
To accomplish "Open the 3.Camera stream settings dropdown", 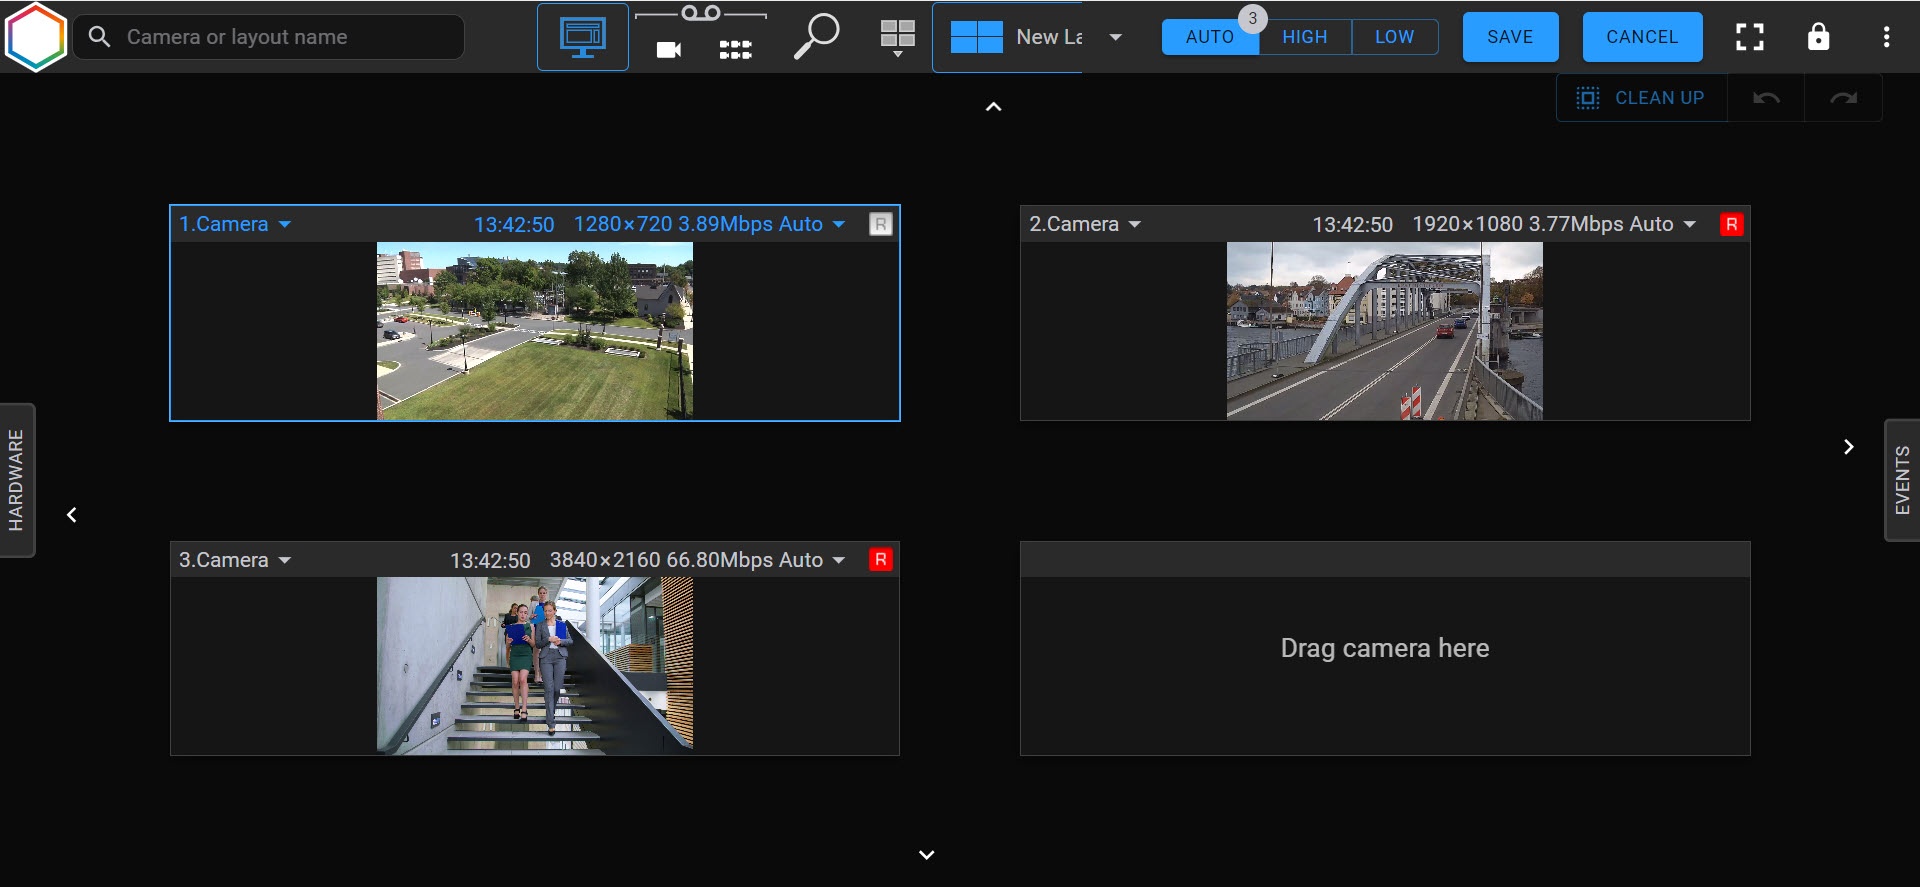I will 838,560.
